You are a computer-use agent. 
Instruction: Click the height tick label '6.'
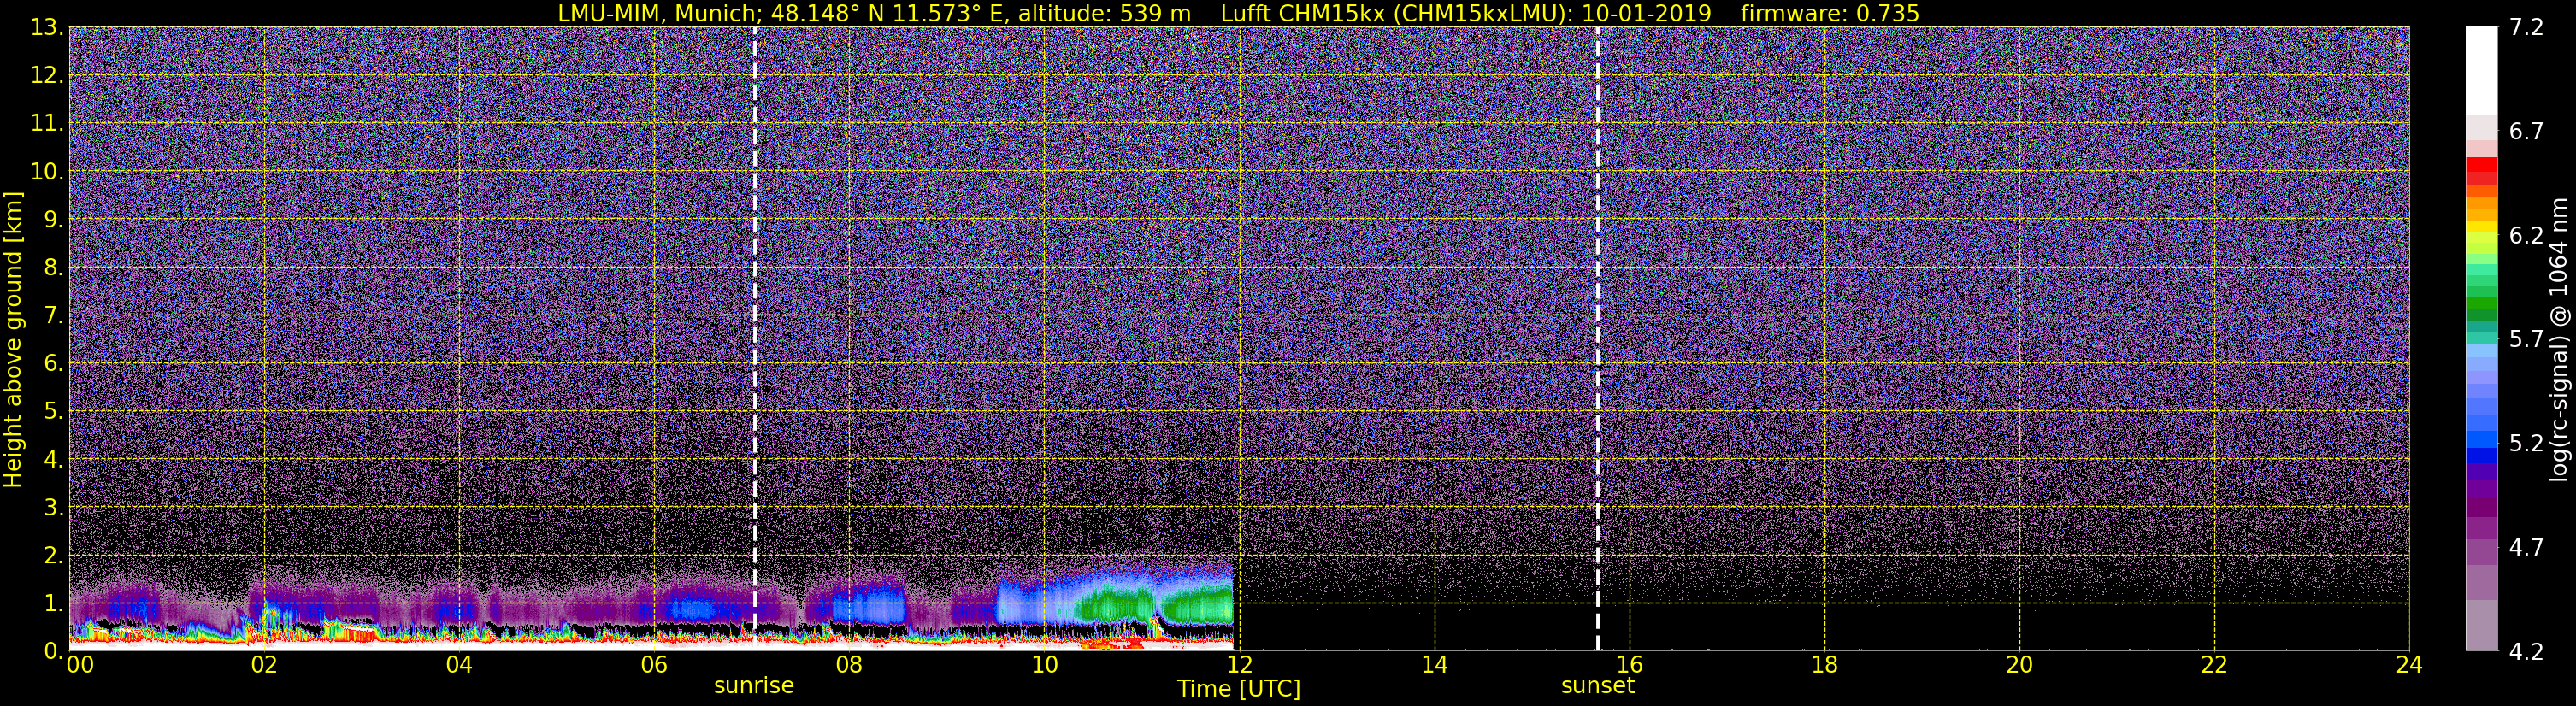pos(54,363)
